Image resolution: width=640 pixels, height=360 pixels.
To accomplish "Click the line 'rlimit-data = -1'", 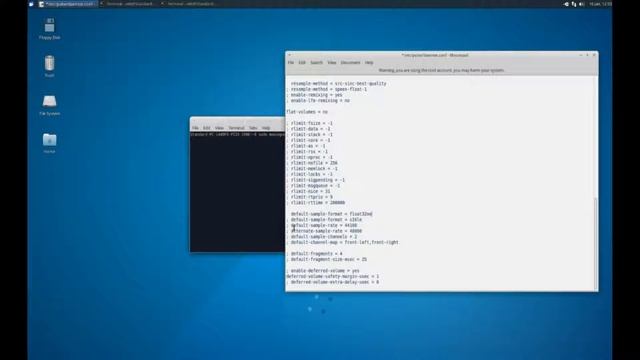I will click(x=308, y=129).
